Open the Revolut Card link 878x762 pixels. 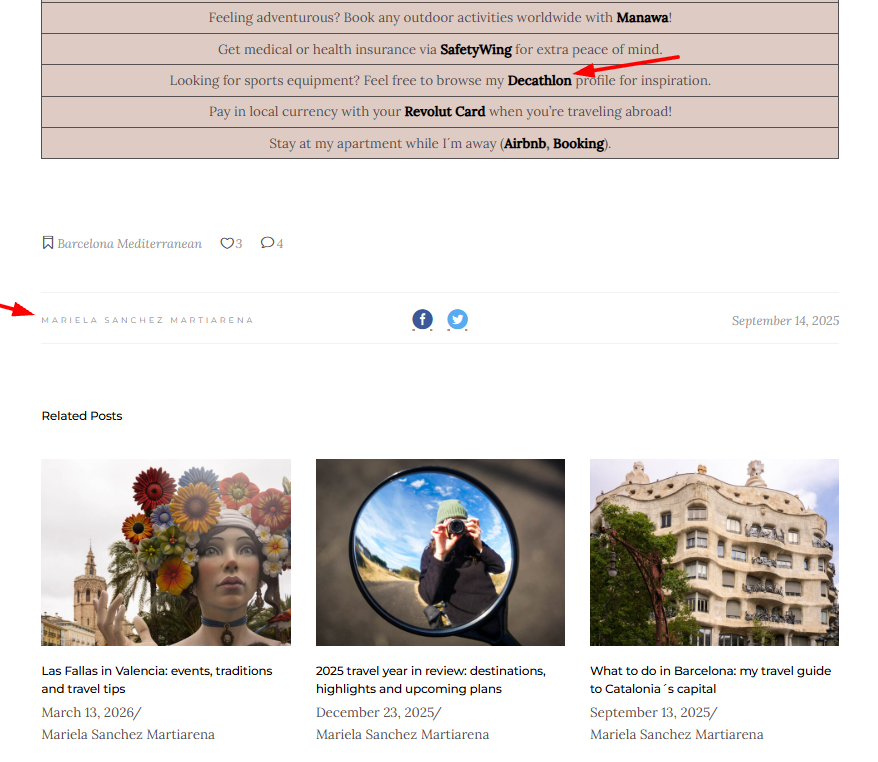coord(445,111)
